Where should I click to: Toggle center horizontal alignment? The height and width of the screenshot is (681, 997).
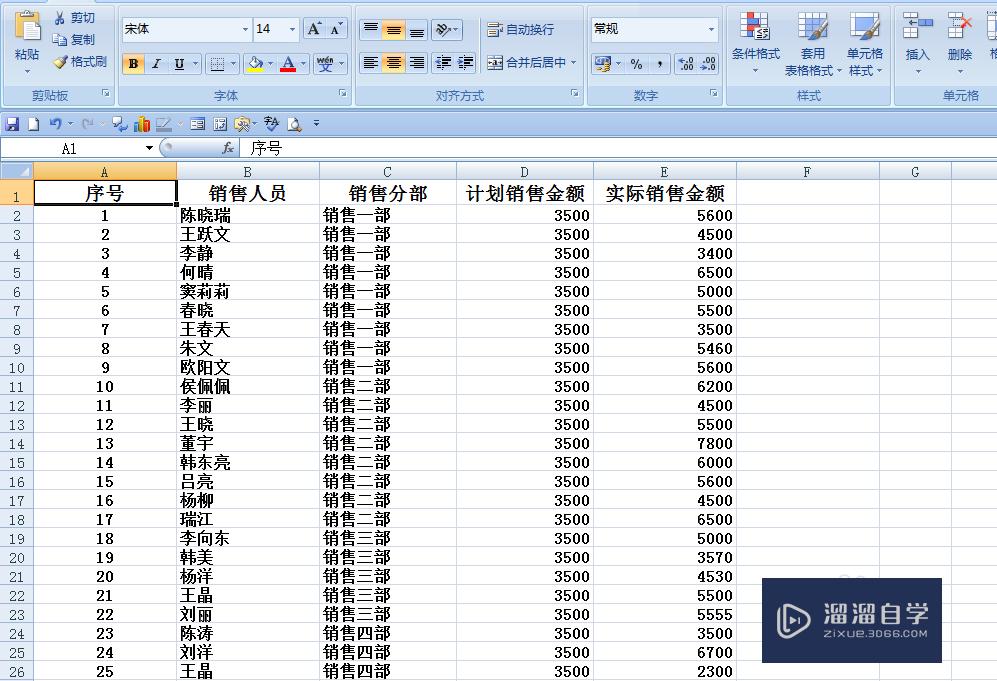394,62
